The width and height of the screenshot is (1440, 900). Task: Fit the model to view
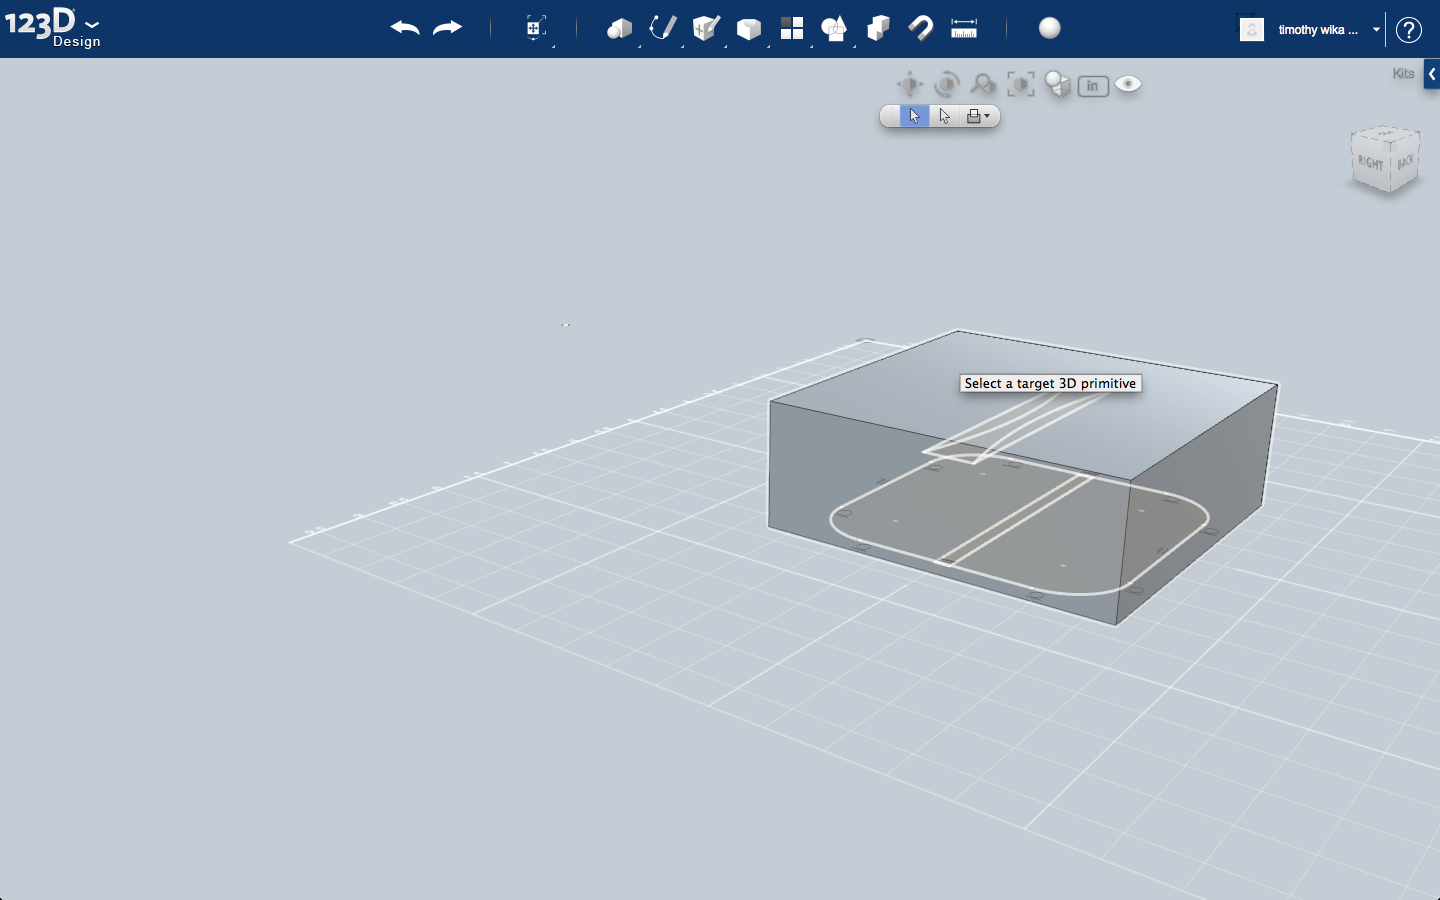point(1021,85)
